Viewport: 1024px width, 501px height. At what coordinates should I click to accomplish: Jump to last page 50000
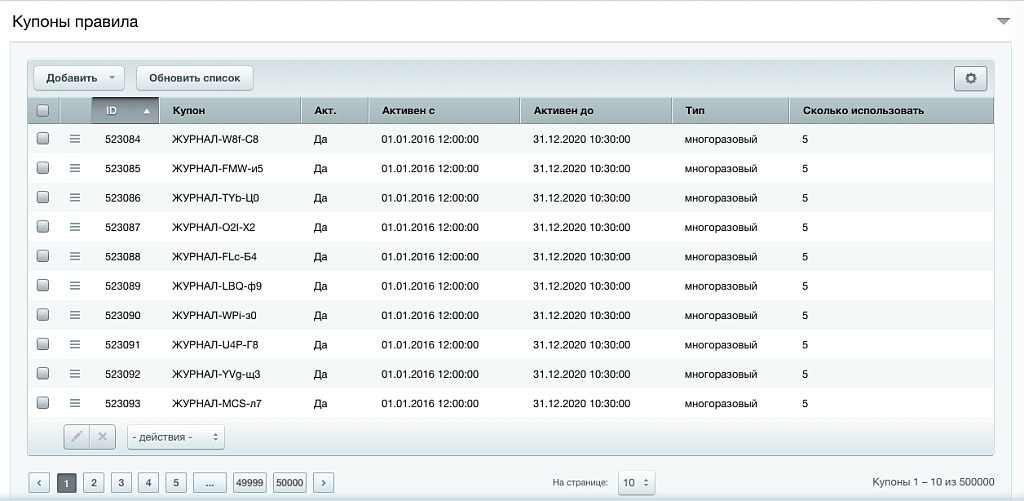pyautogui.click(x=289, y=483)
